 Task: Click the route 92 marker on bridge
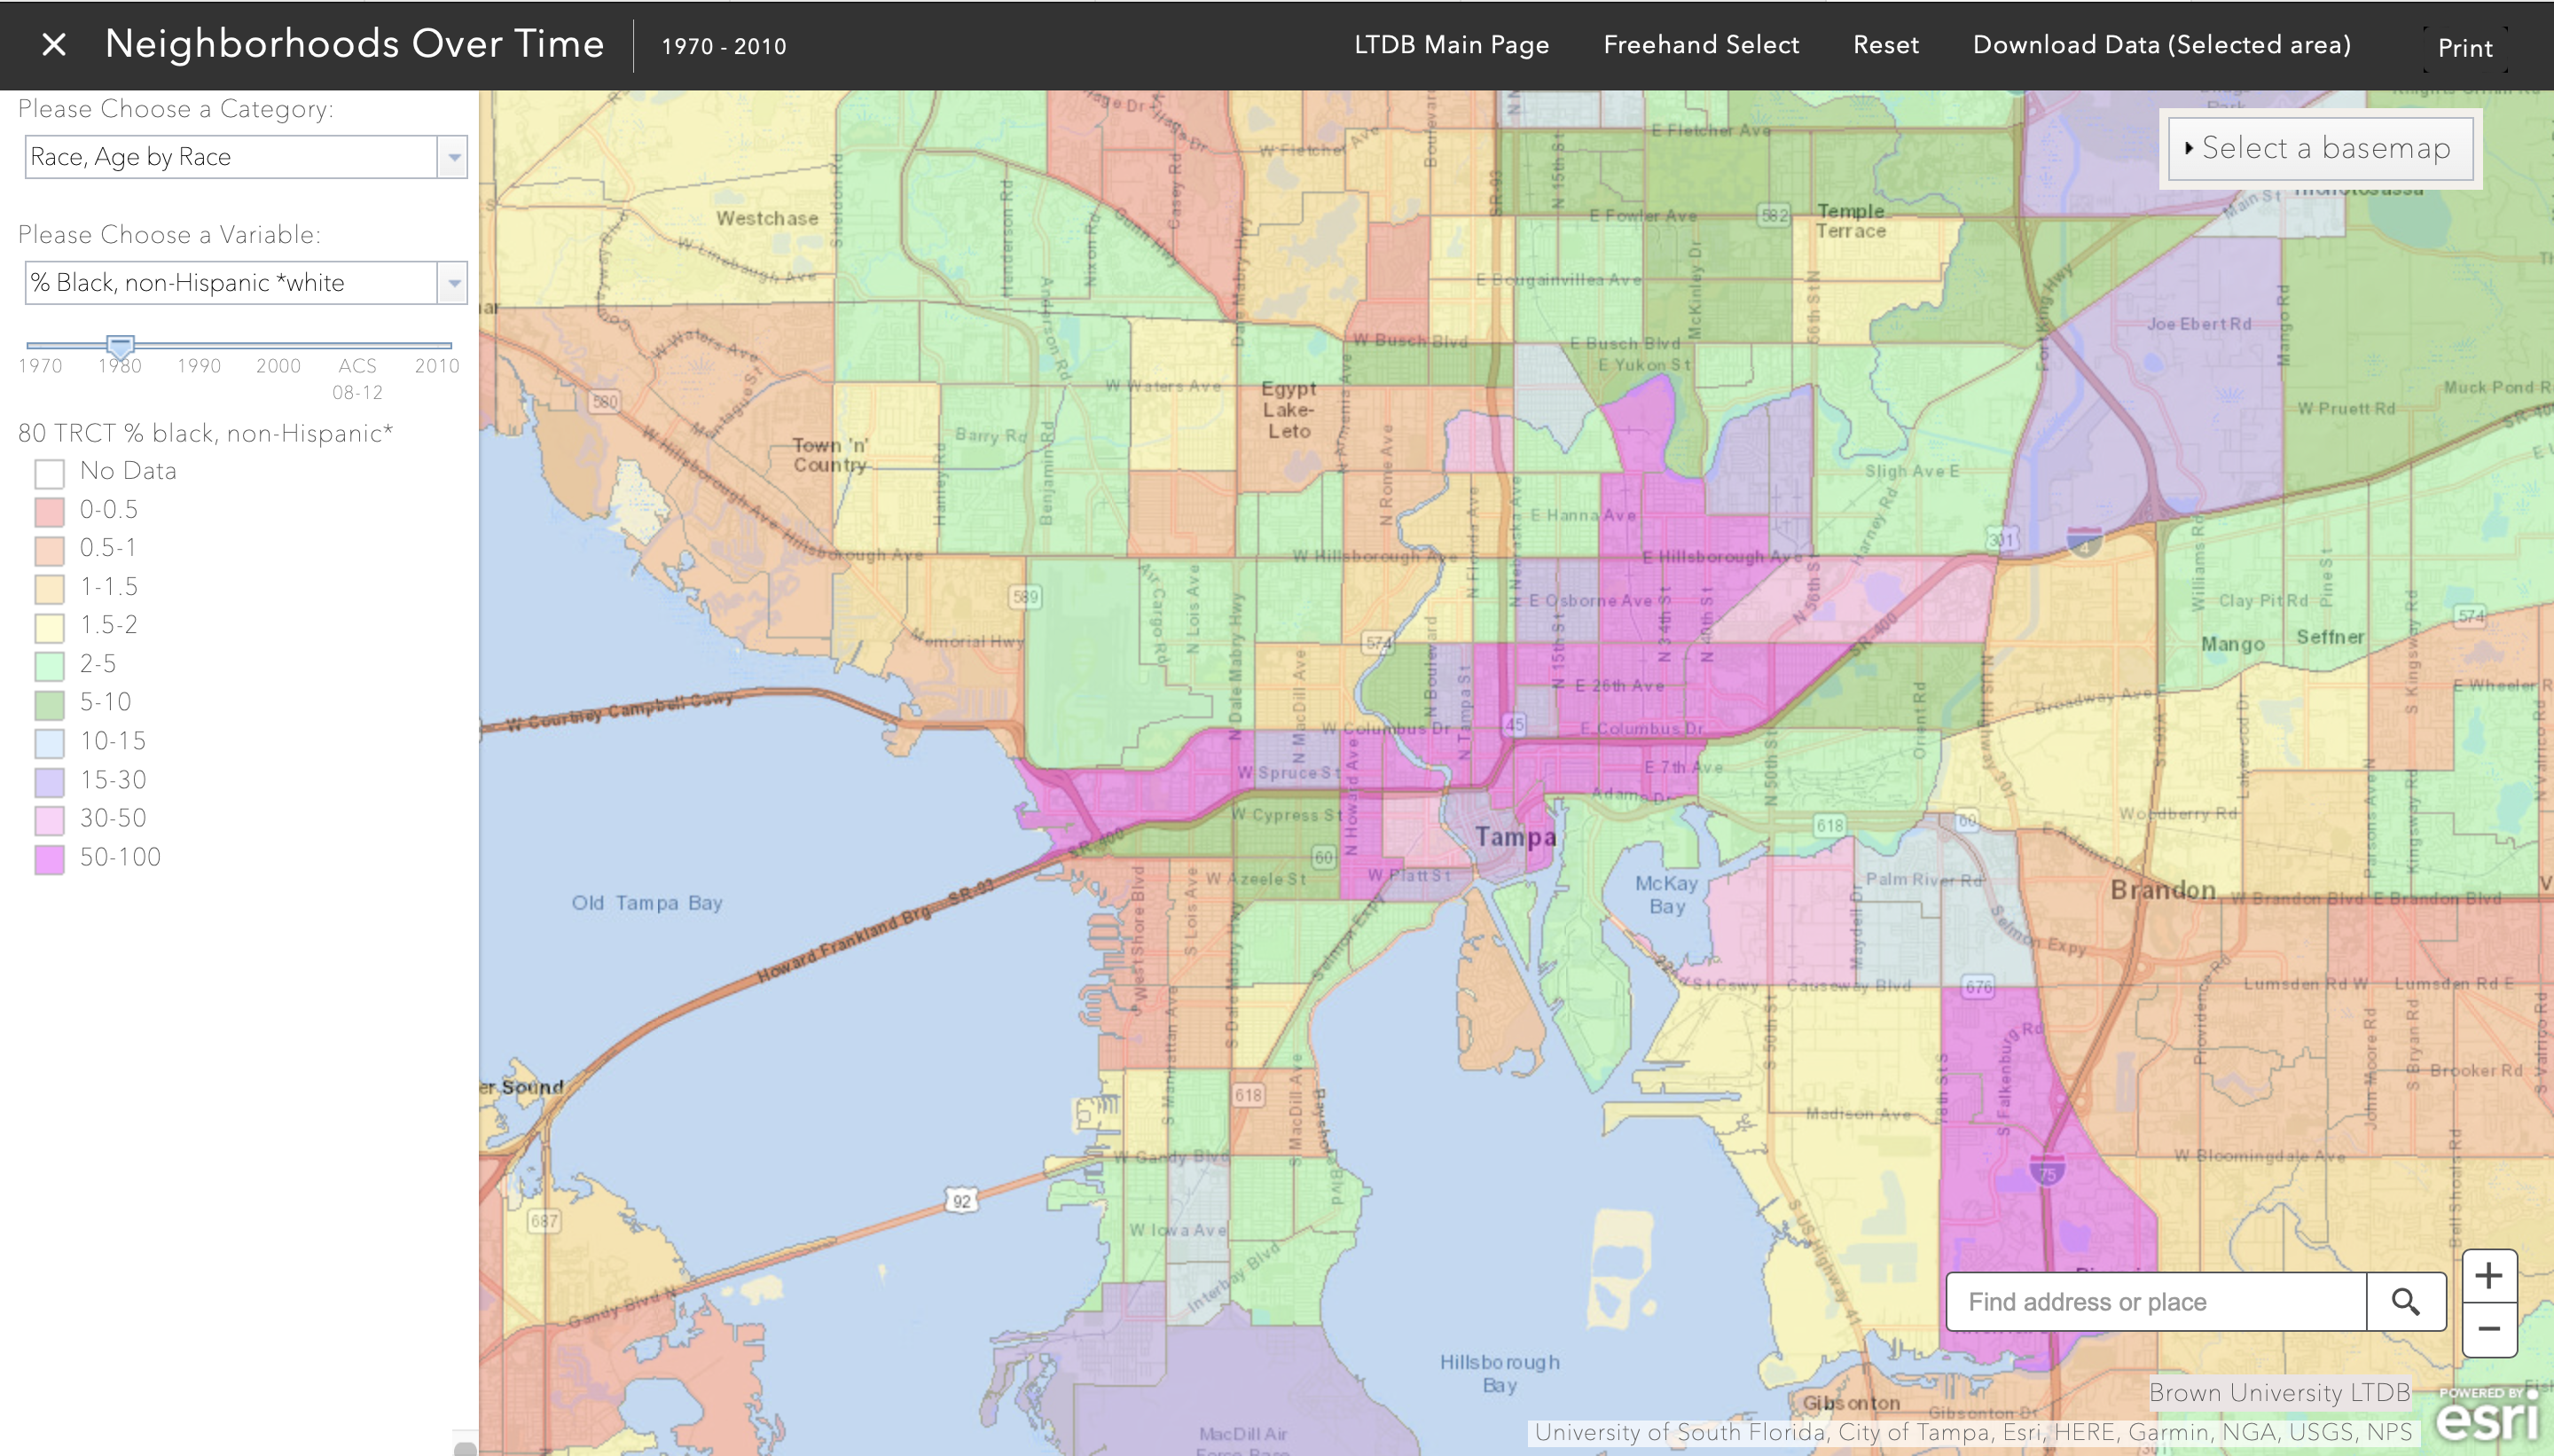[x=961, y=1200]
